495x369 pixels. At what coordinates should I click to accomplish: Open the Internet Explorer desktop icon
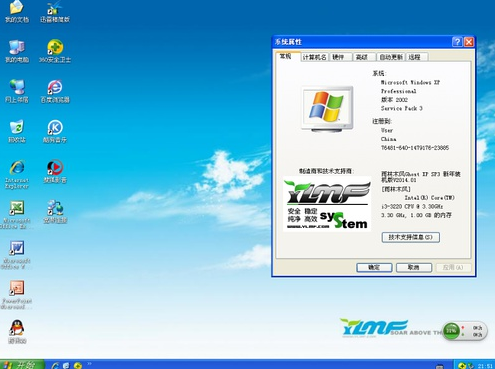point(17,174)
